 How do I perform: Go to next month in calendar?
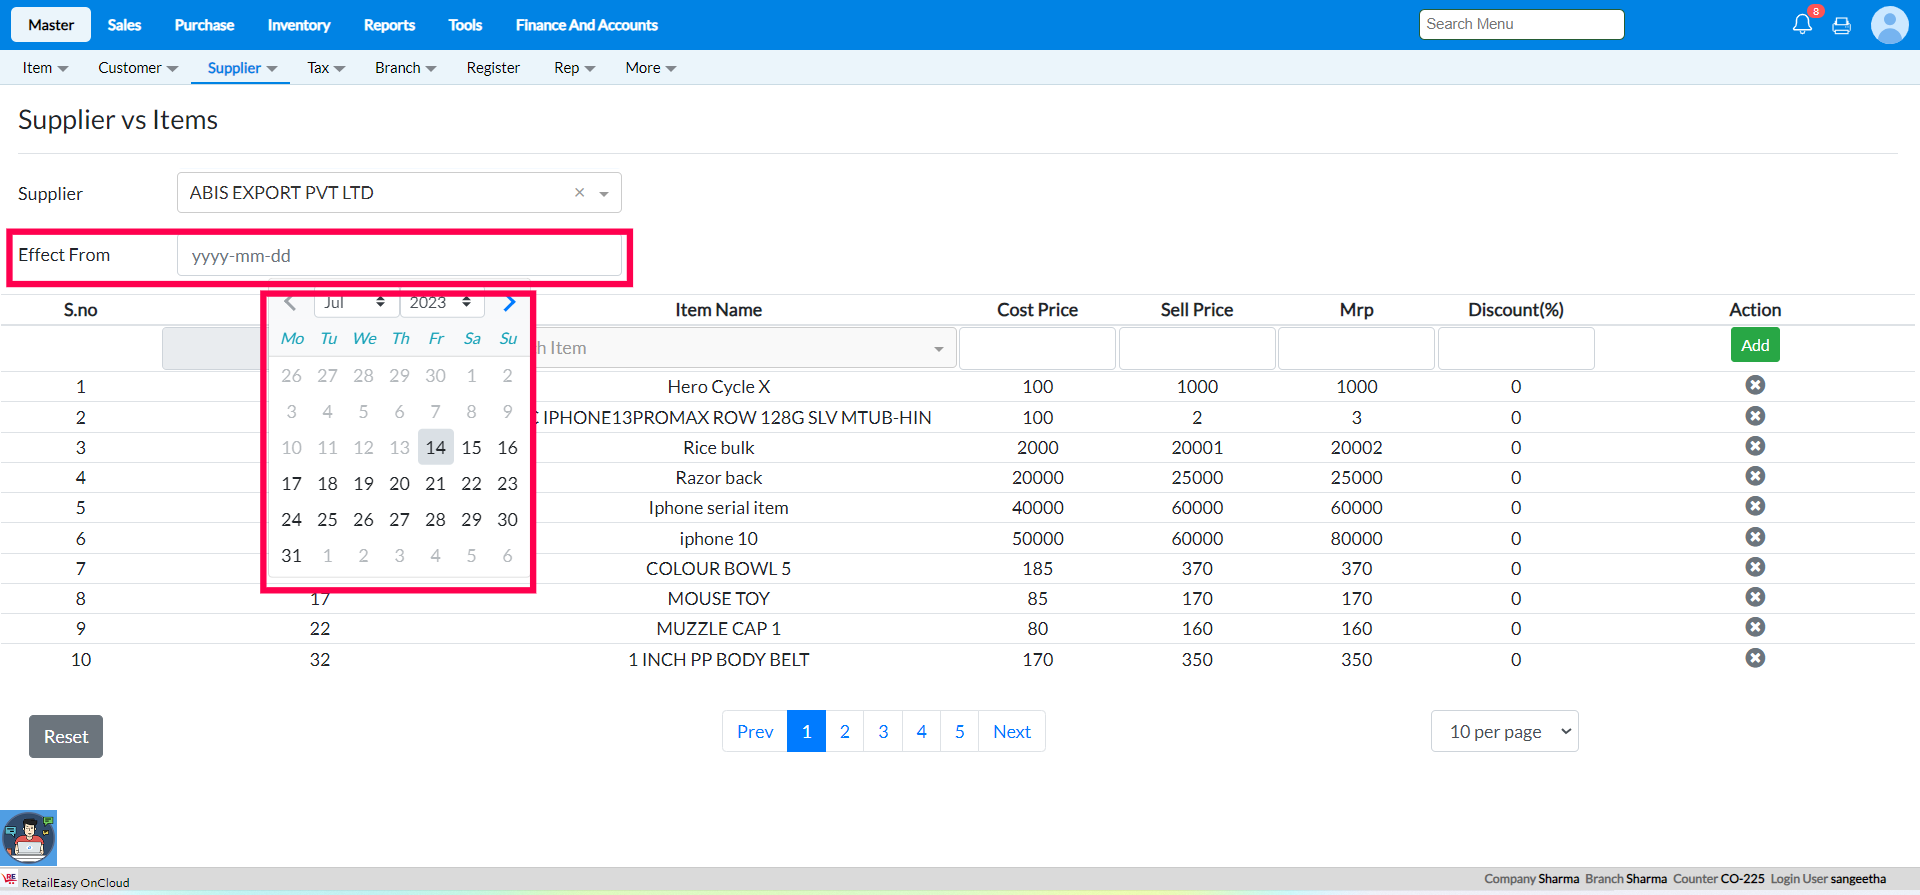(509, 303)
